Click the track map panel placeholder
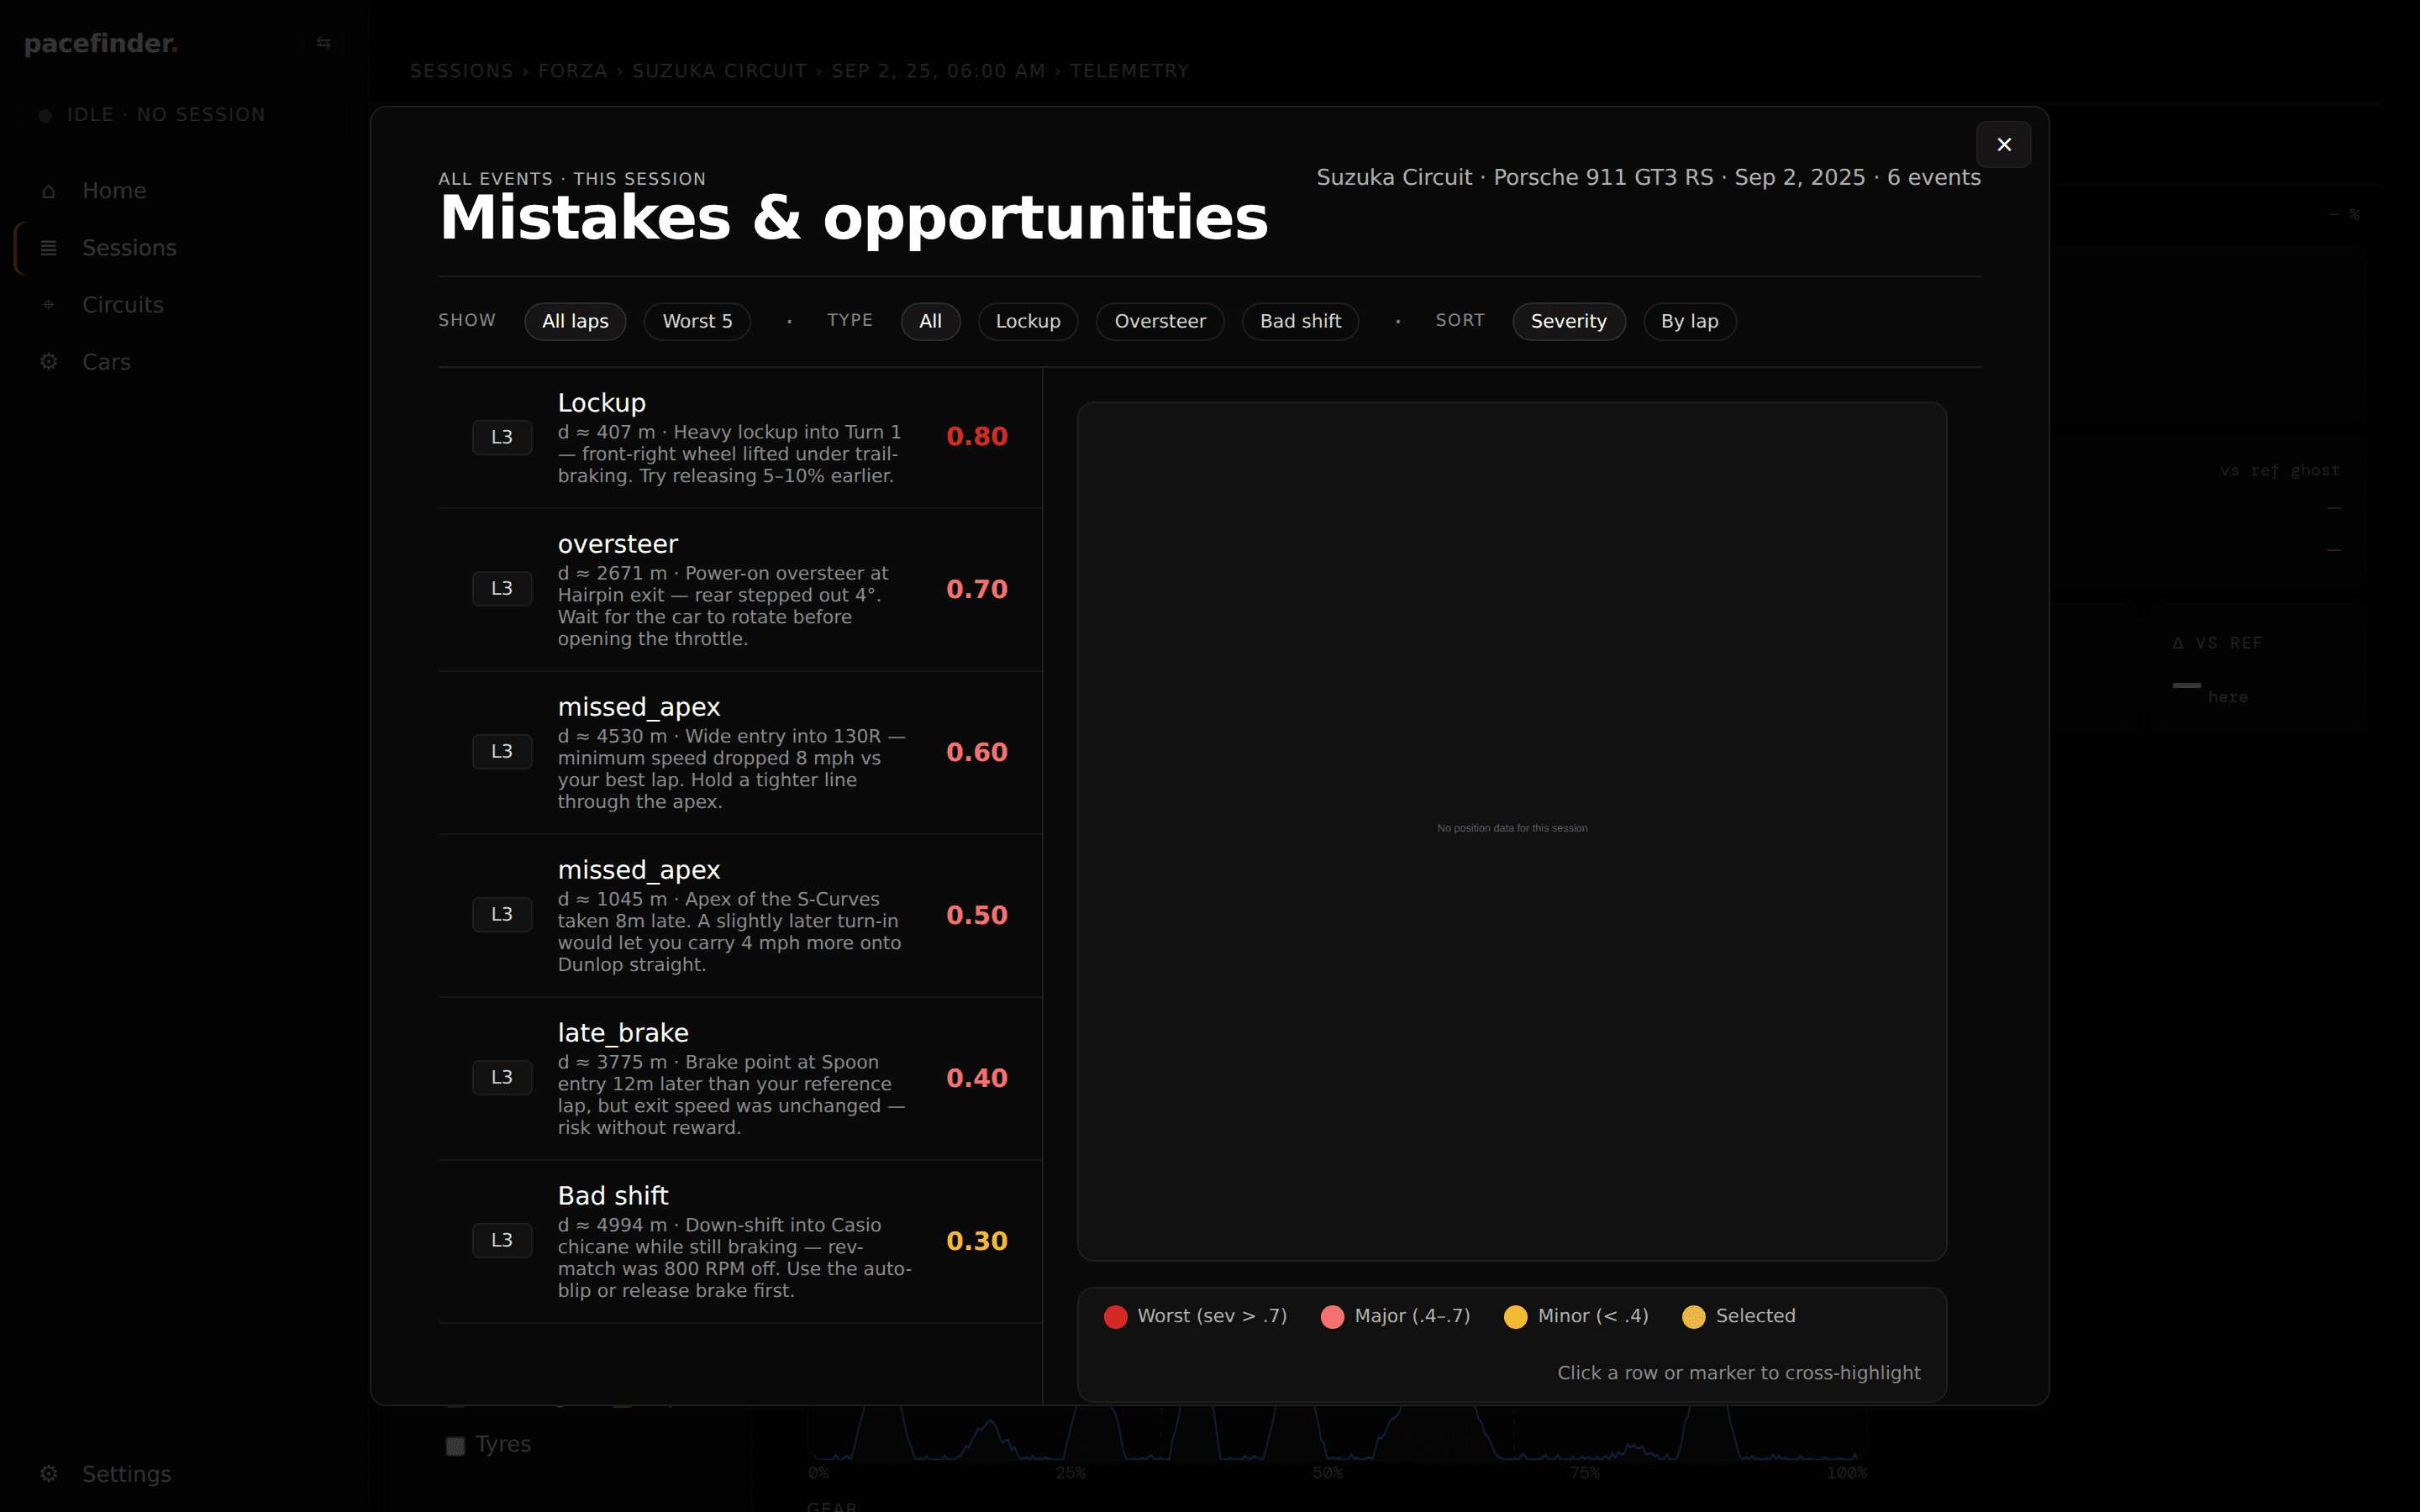2420x1512 pixels. [1512, 831]
